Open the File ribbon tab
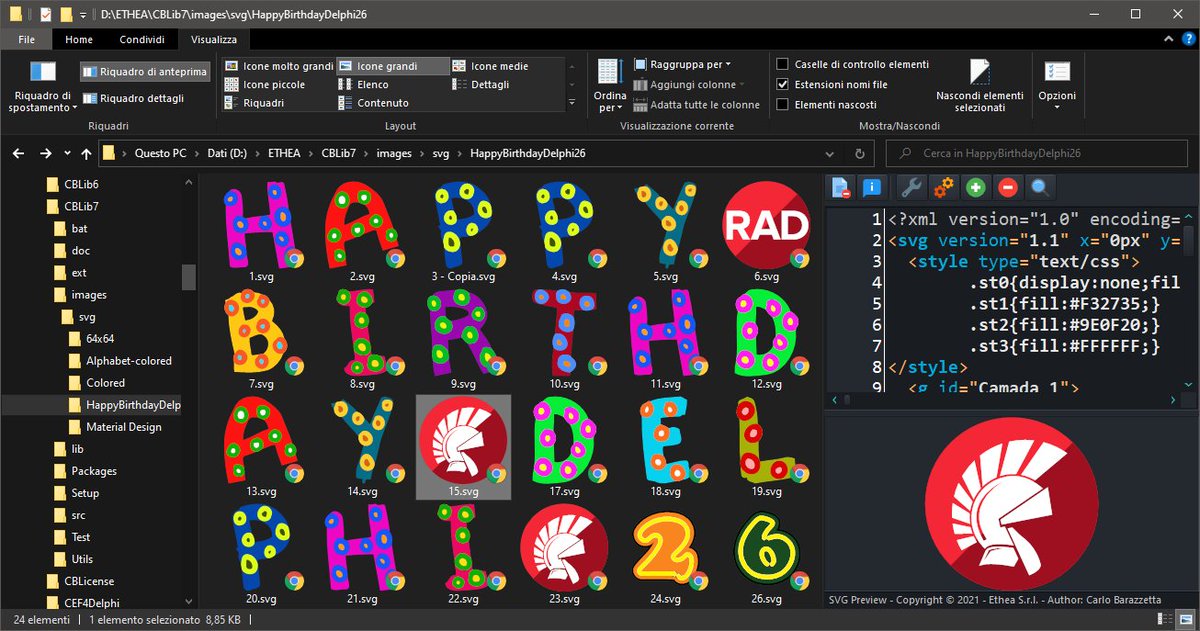Viewport: 1200px width, 631px height. (27, 39)
